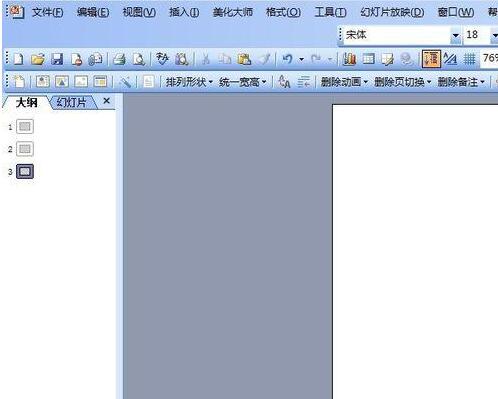This screenshot has height=399, width=498.
Task: Open the 编辑(E) menu
Action: click(x=93, y=12)
